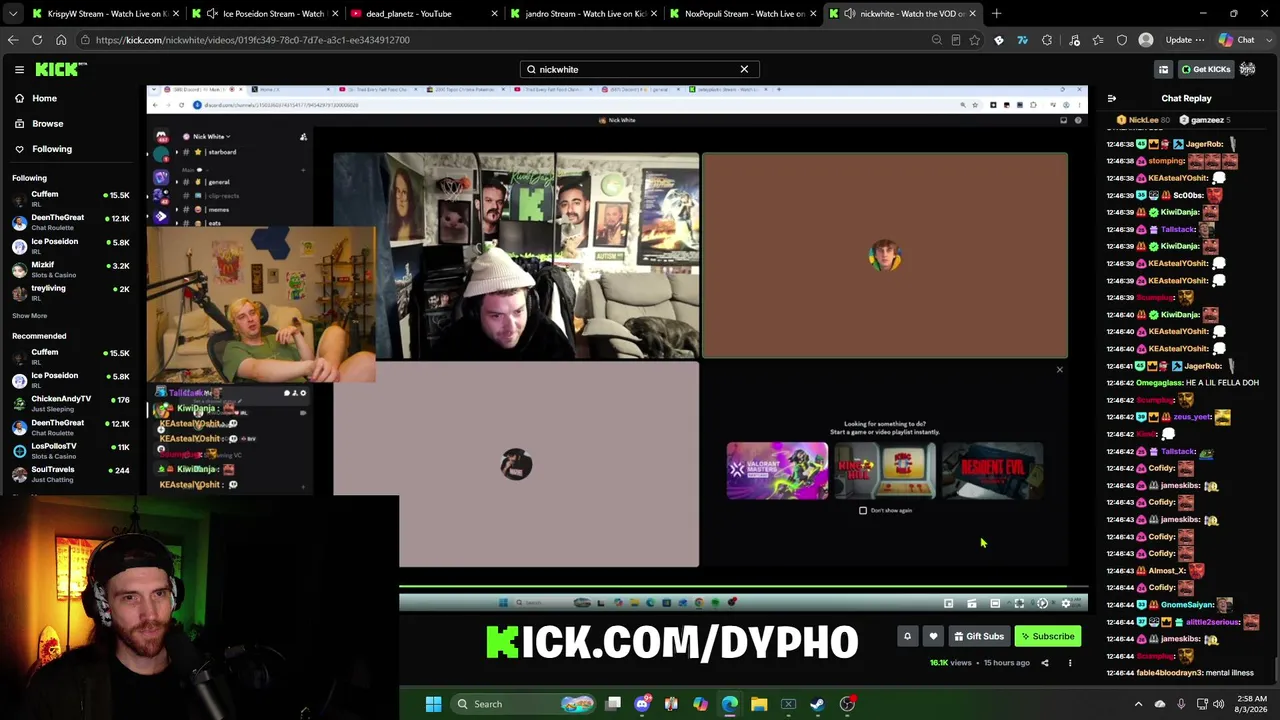Switch to the NoxPopuli Stream tab
The image size is (1280, 720).
pyautogui.click(x=743, y=14)
